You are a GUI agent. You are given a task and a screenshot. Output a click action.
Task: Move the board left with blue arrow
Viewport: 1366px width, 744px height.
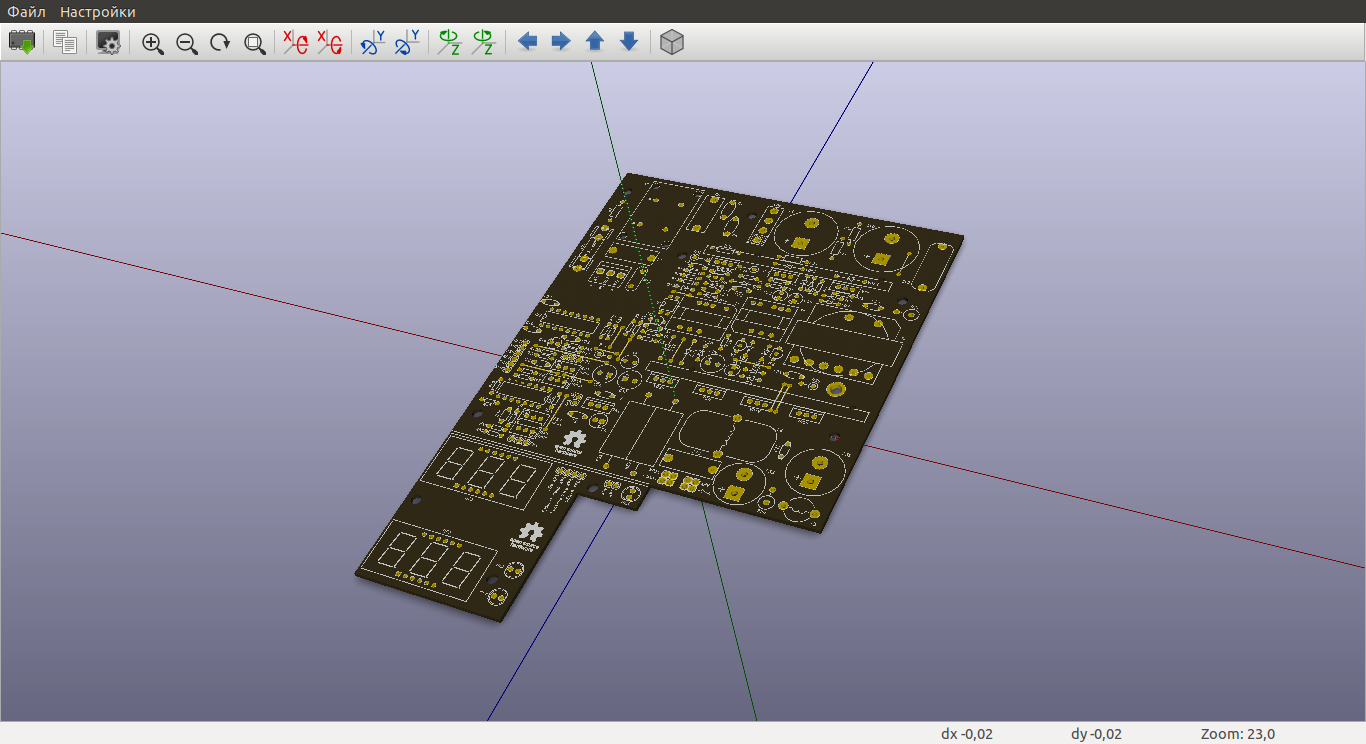[527, 42]
